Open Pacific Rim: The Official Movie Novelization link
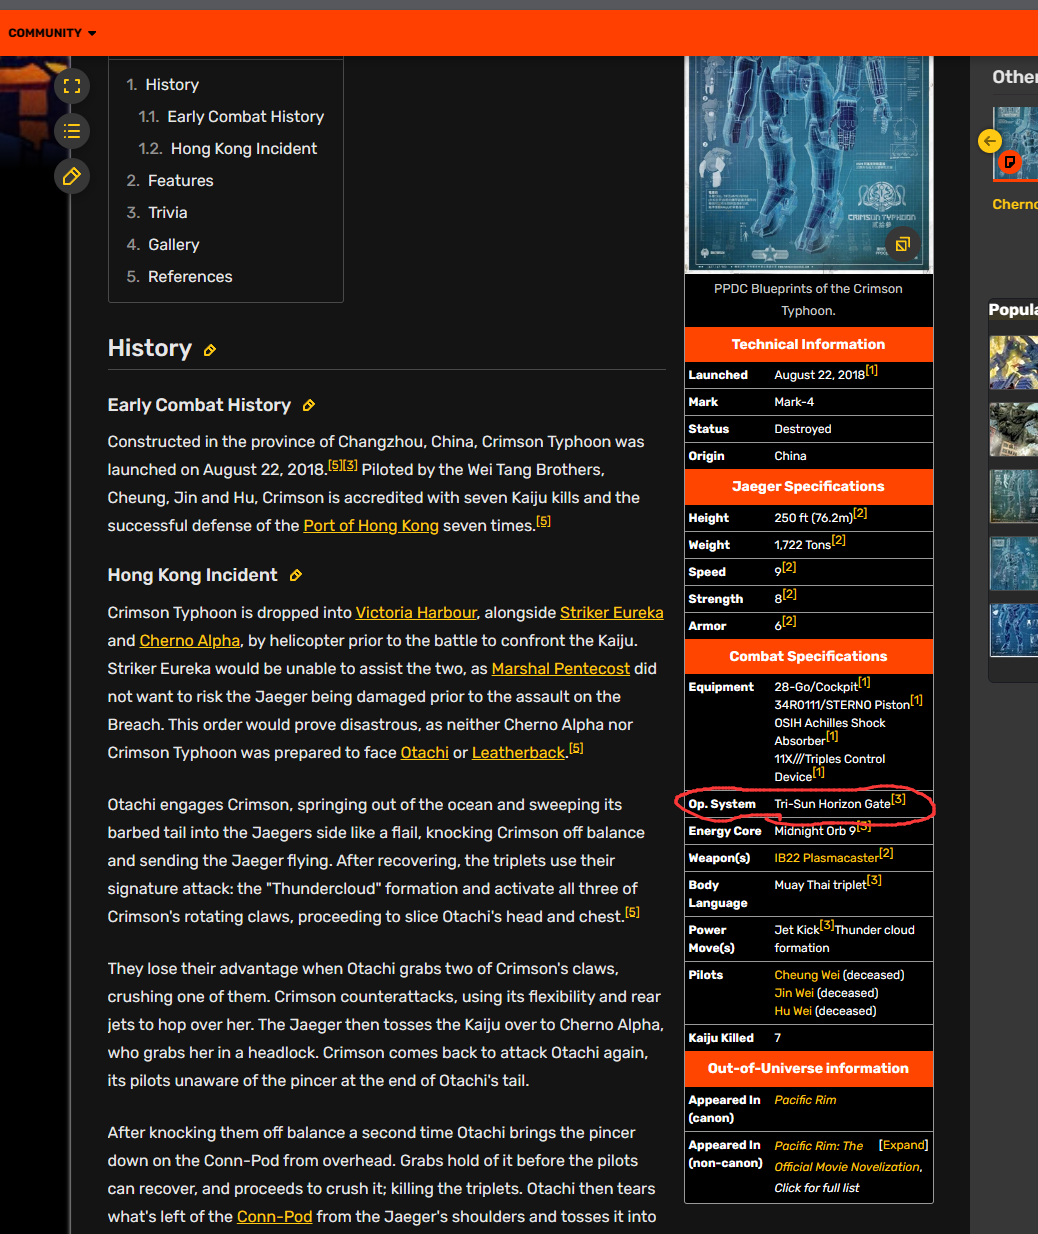Image resolution: width=1038 pixels, height=1234 pixels. click(x=847, y=1156)
